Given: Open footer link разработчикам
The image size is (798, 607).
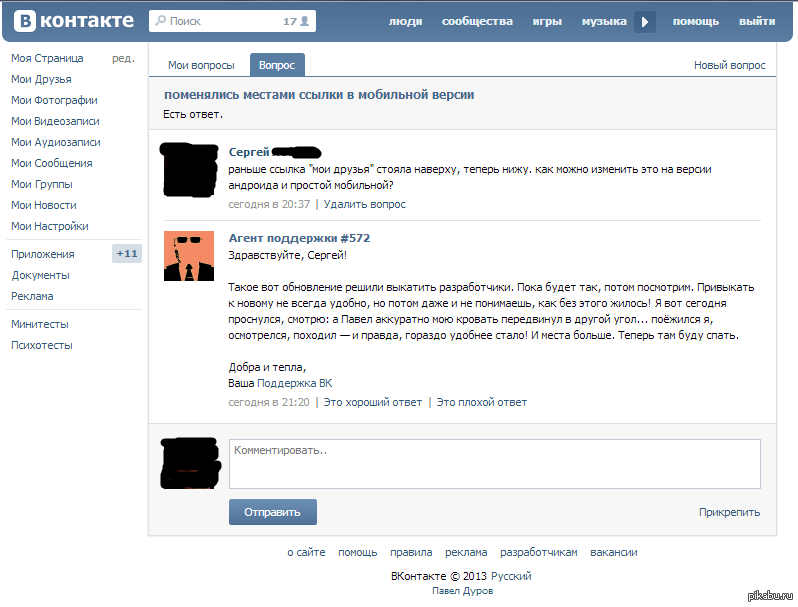Looking at the screenshot, I should coord(539,552).
